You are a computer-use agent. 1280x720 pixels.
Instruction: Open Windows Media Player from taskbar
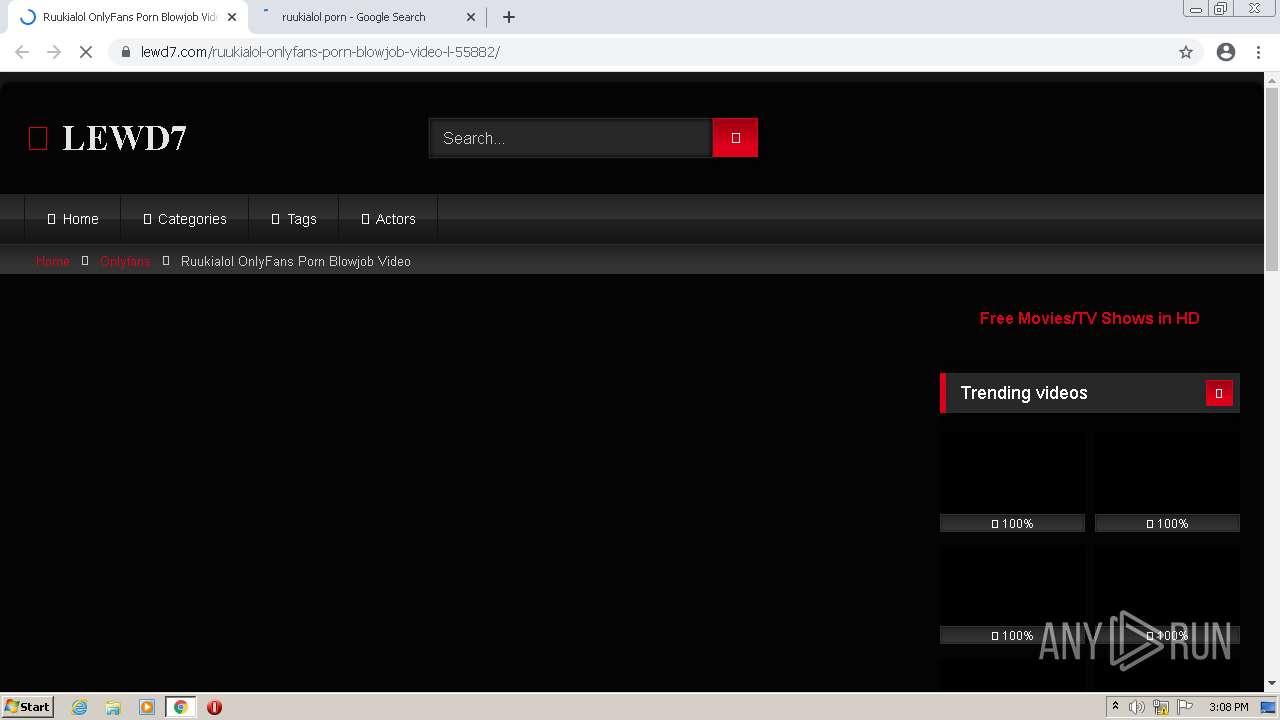click(147, 707)
